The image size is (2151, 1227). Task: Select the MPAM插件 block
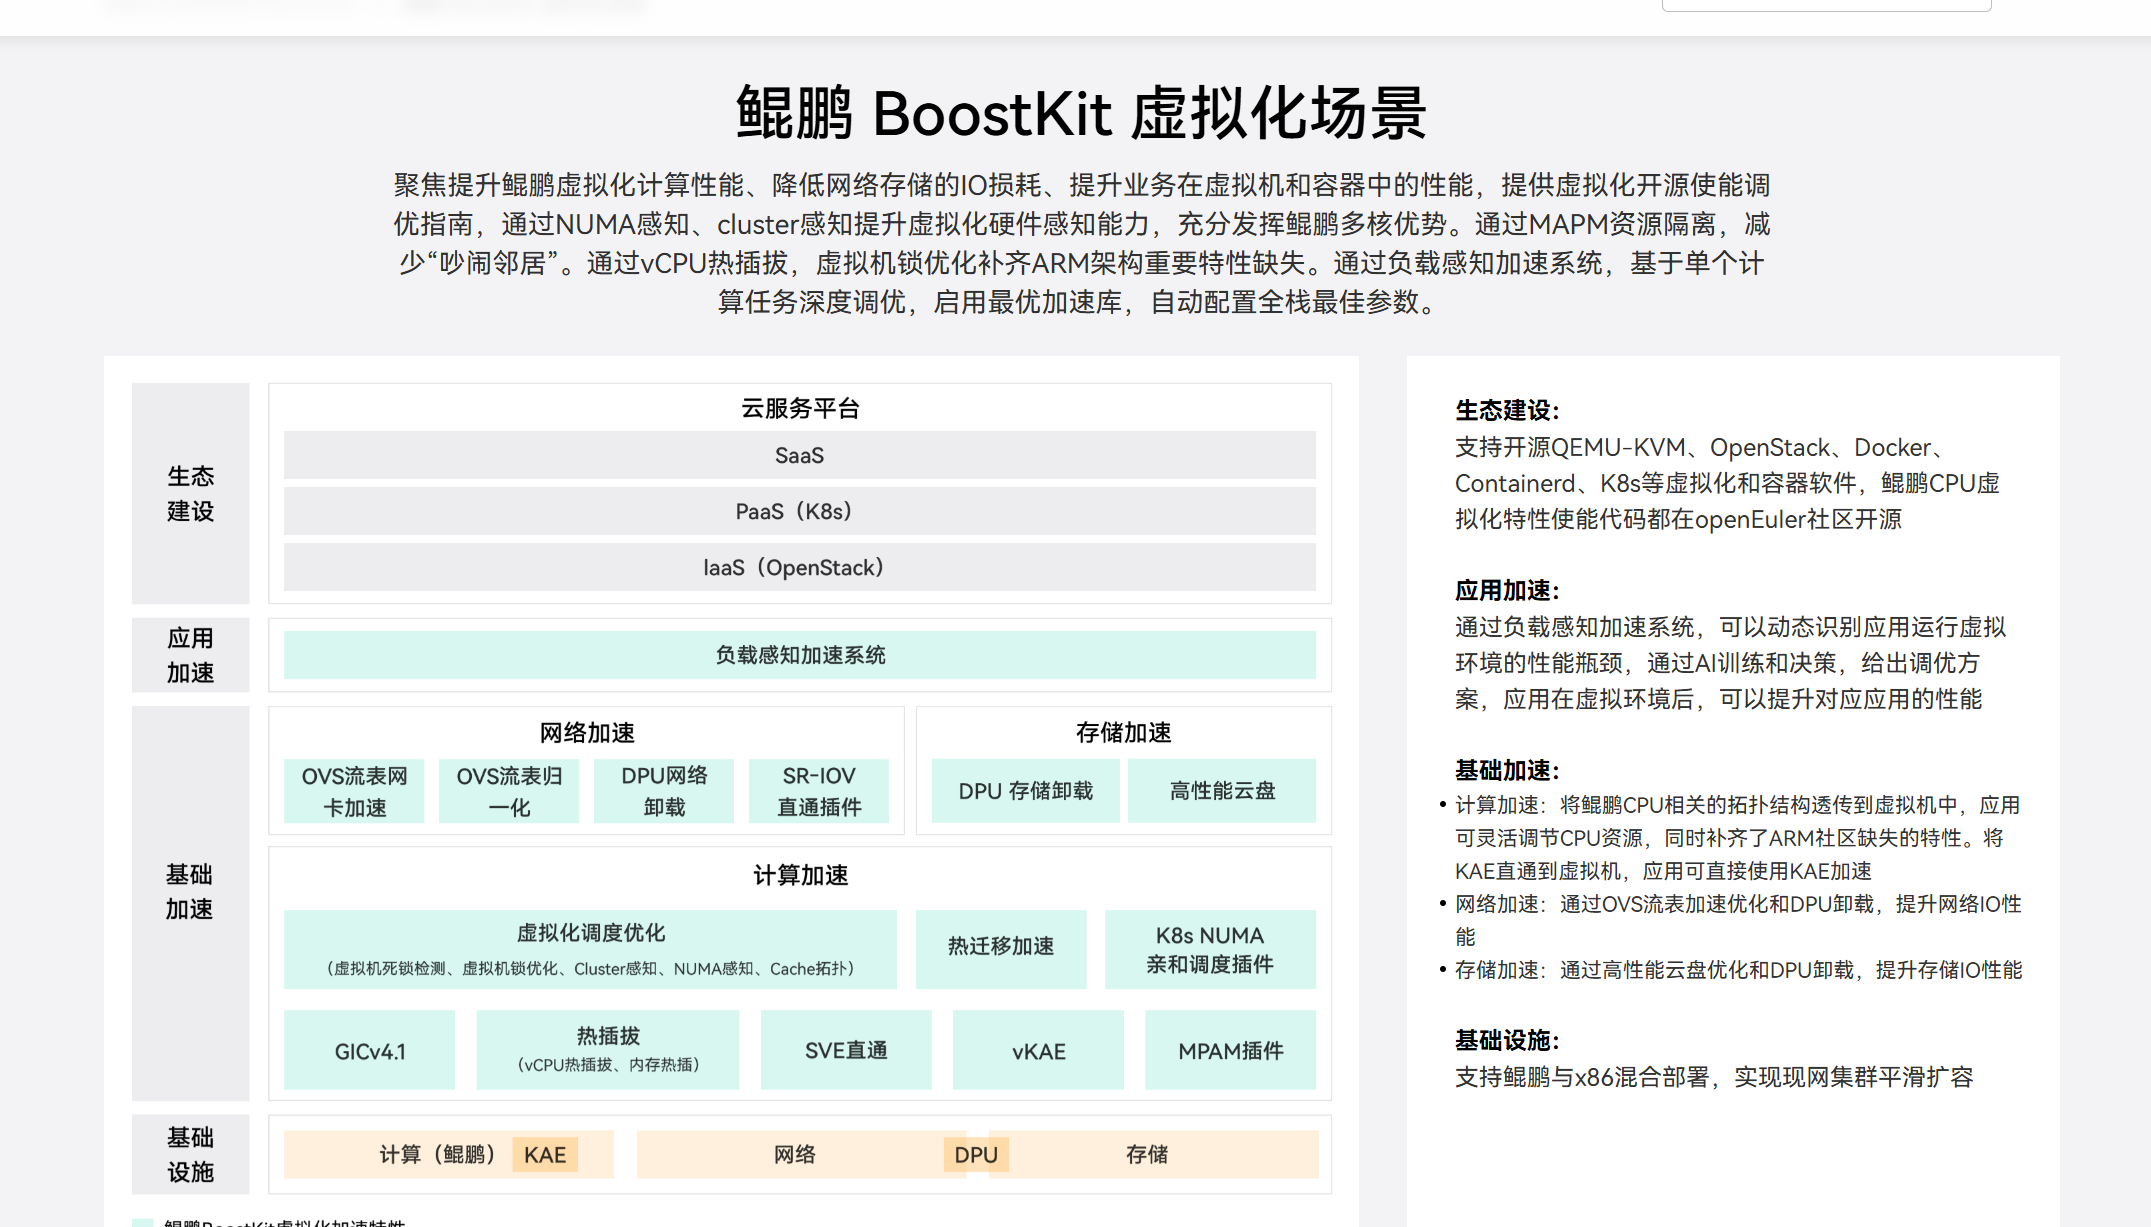click(x=1230, y=1051)
